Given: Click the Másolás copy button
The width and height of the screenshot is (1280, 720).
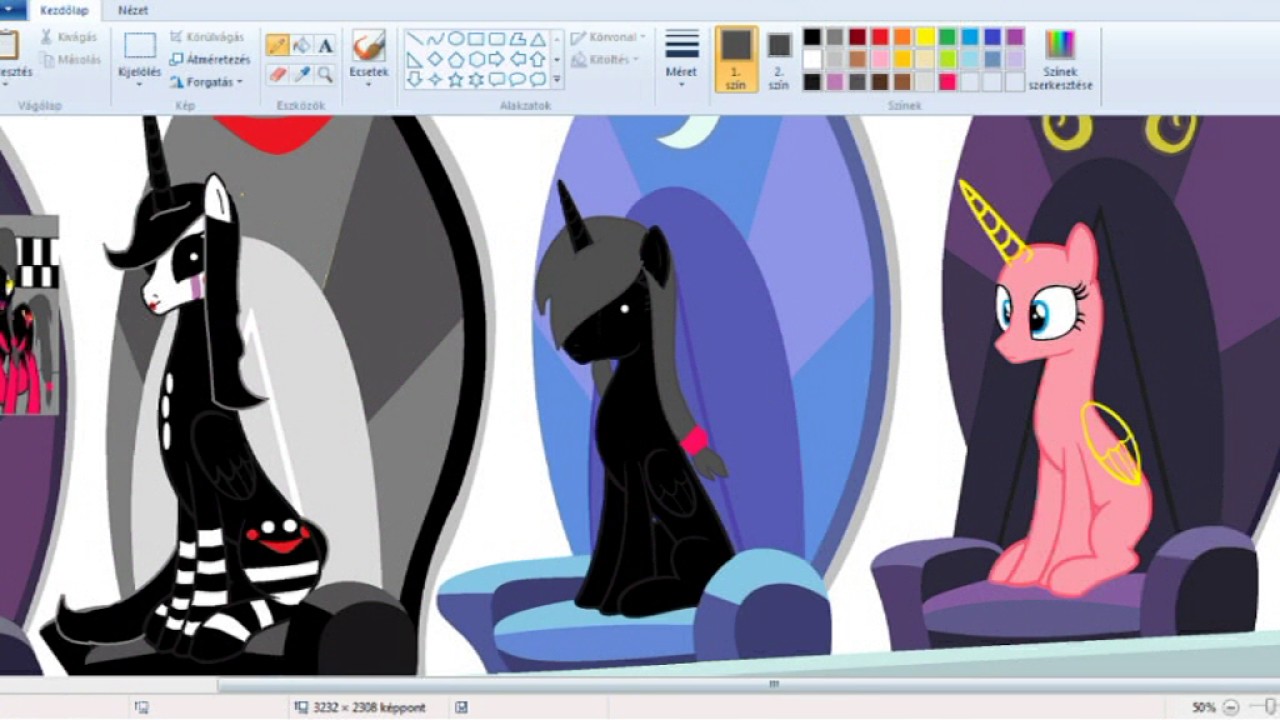Looking at the screenshot, I should [x=71, y=60].
